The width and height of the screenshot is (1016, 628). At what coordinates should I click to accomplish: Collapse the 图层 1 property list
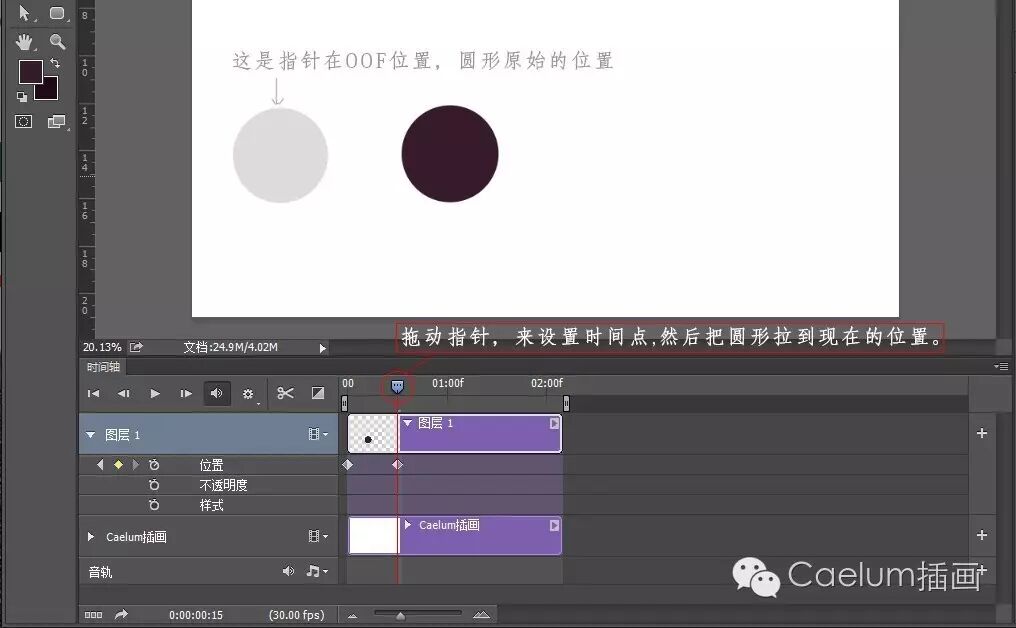click(90, 434)
